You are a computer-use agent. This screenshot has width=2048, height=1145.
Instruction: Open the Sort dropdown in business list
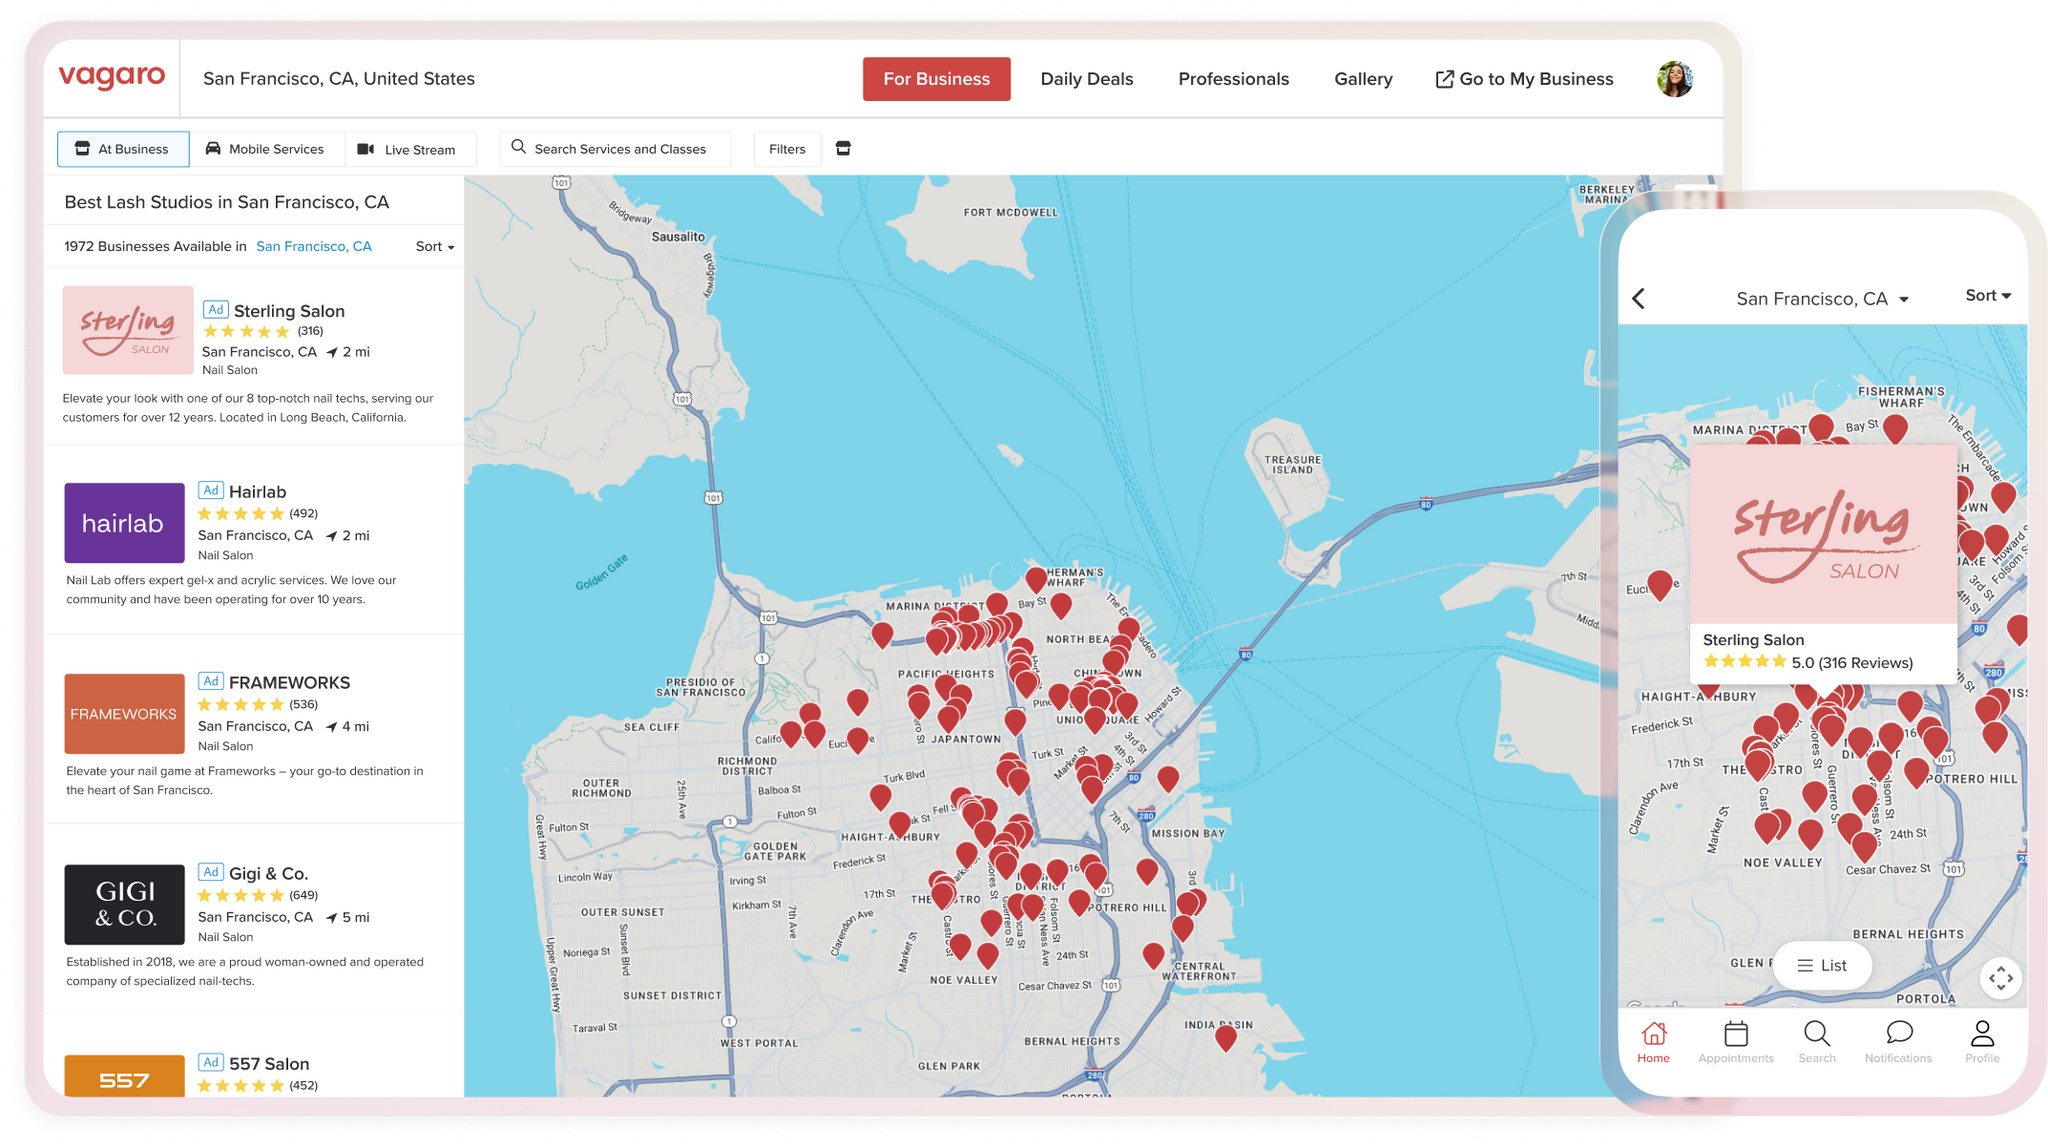point(435,247)
